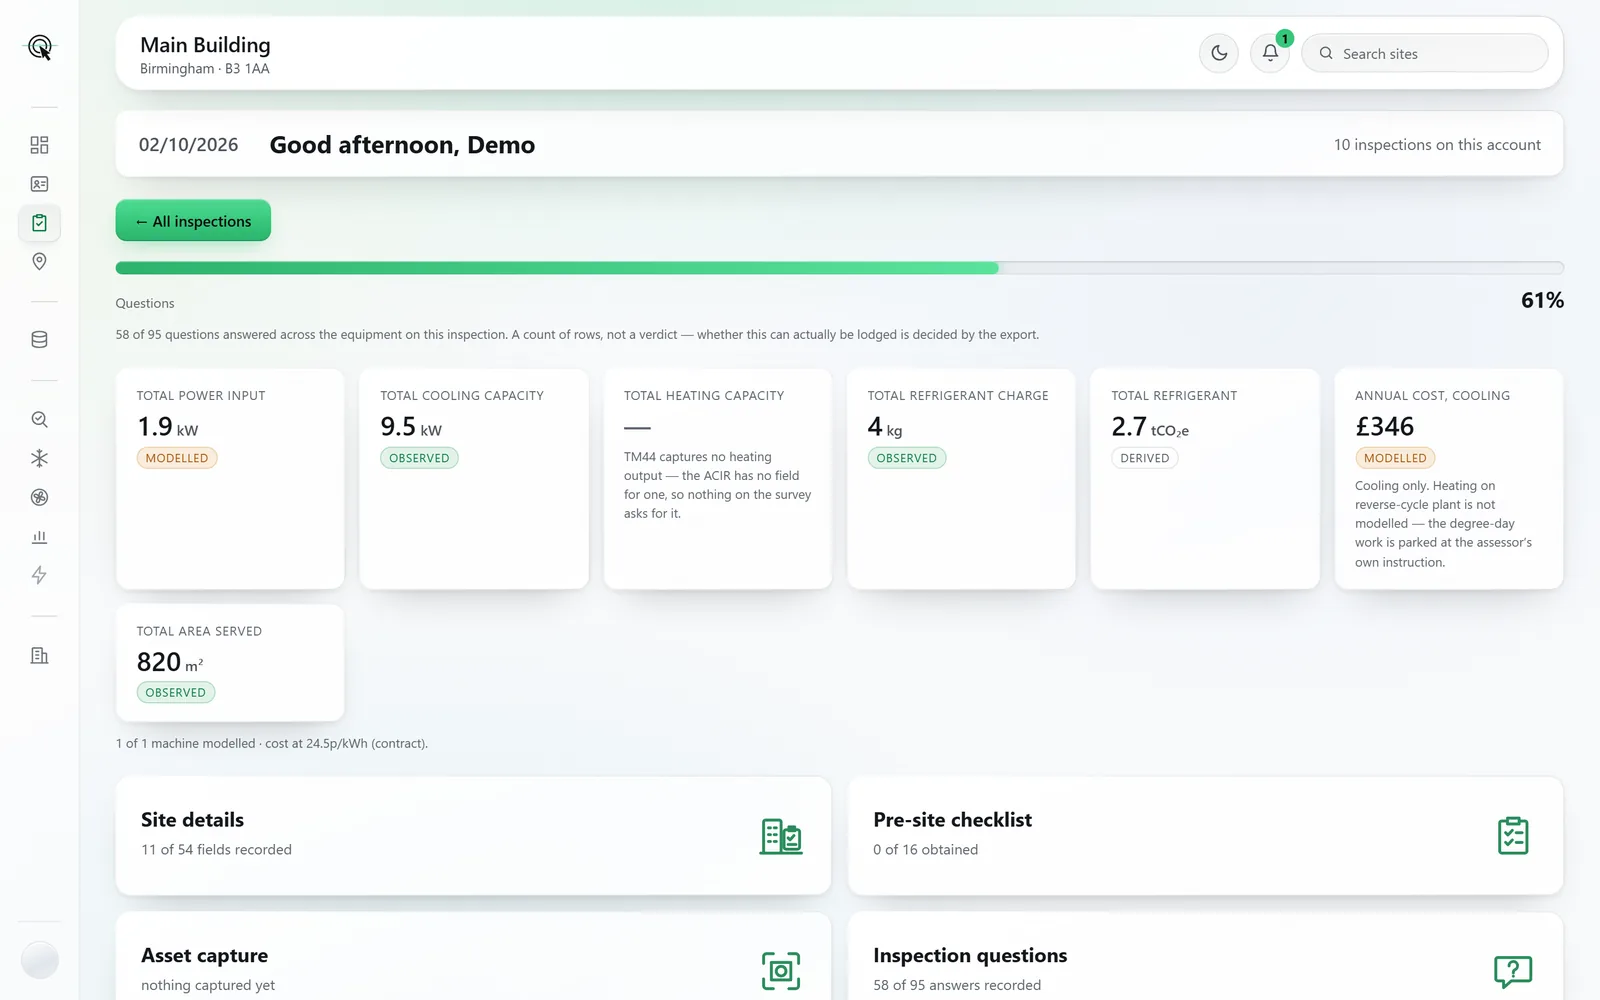Open the dashboard grid icon in sidebar
Image resolution: width=1600 pixels, height=1000 pixels.
point(39,145)
